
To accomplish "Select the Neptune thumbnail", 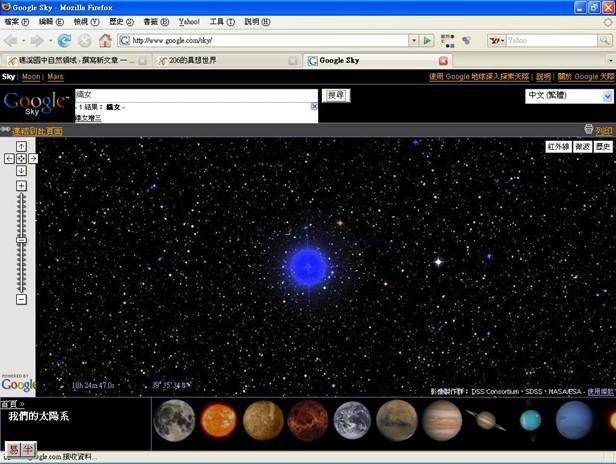I will pos(574,420).
